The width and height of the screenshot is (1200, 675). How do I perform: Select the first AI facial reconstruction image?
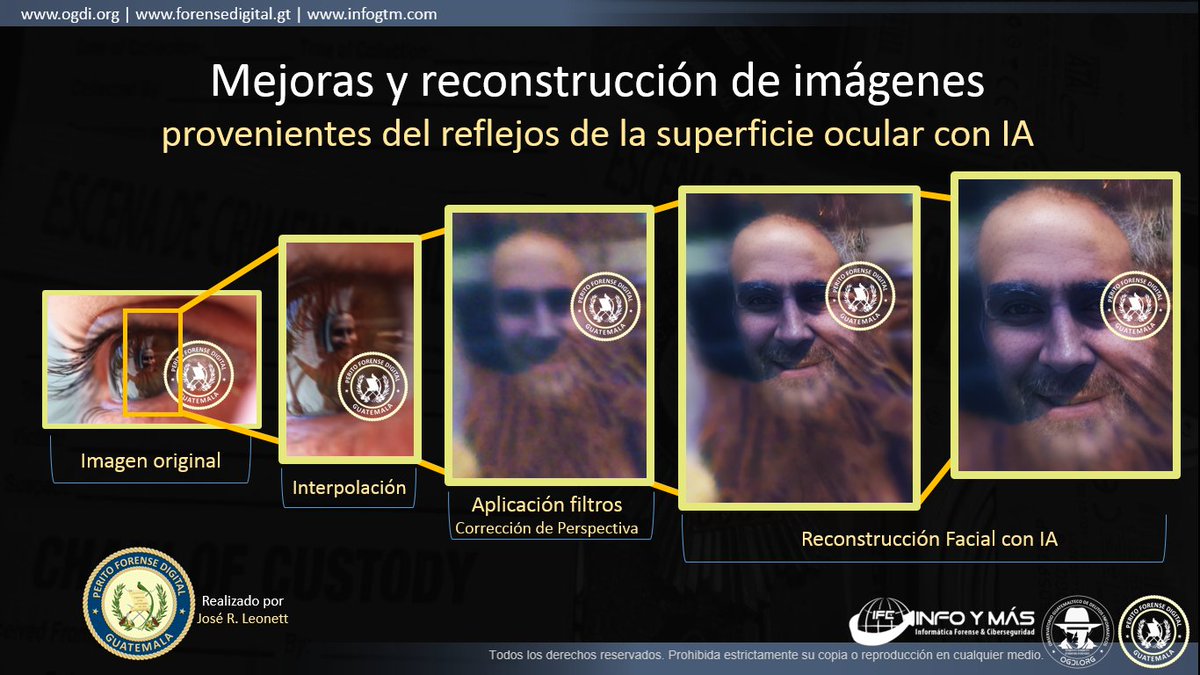click(x=799, y=348)
